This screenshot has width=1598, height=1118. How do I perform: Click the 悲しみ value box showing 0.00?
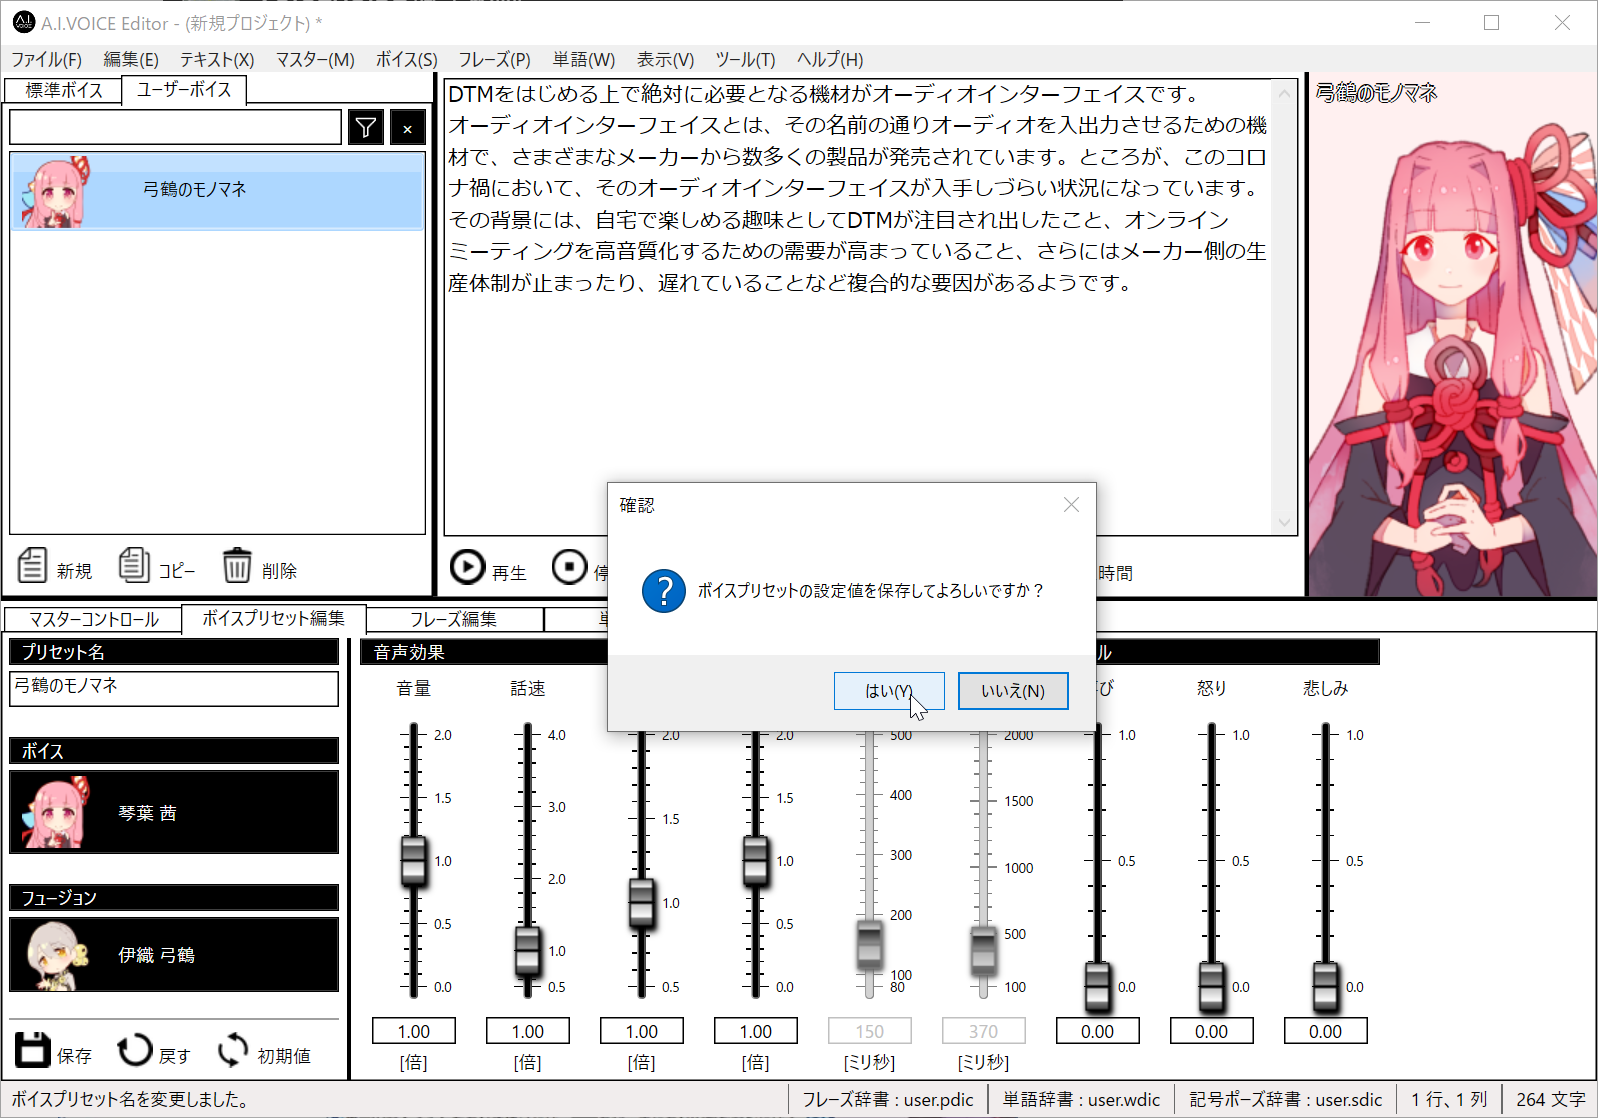[1326, 1031]
